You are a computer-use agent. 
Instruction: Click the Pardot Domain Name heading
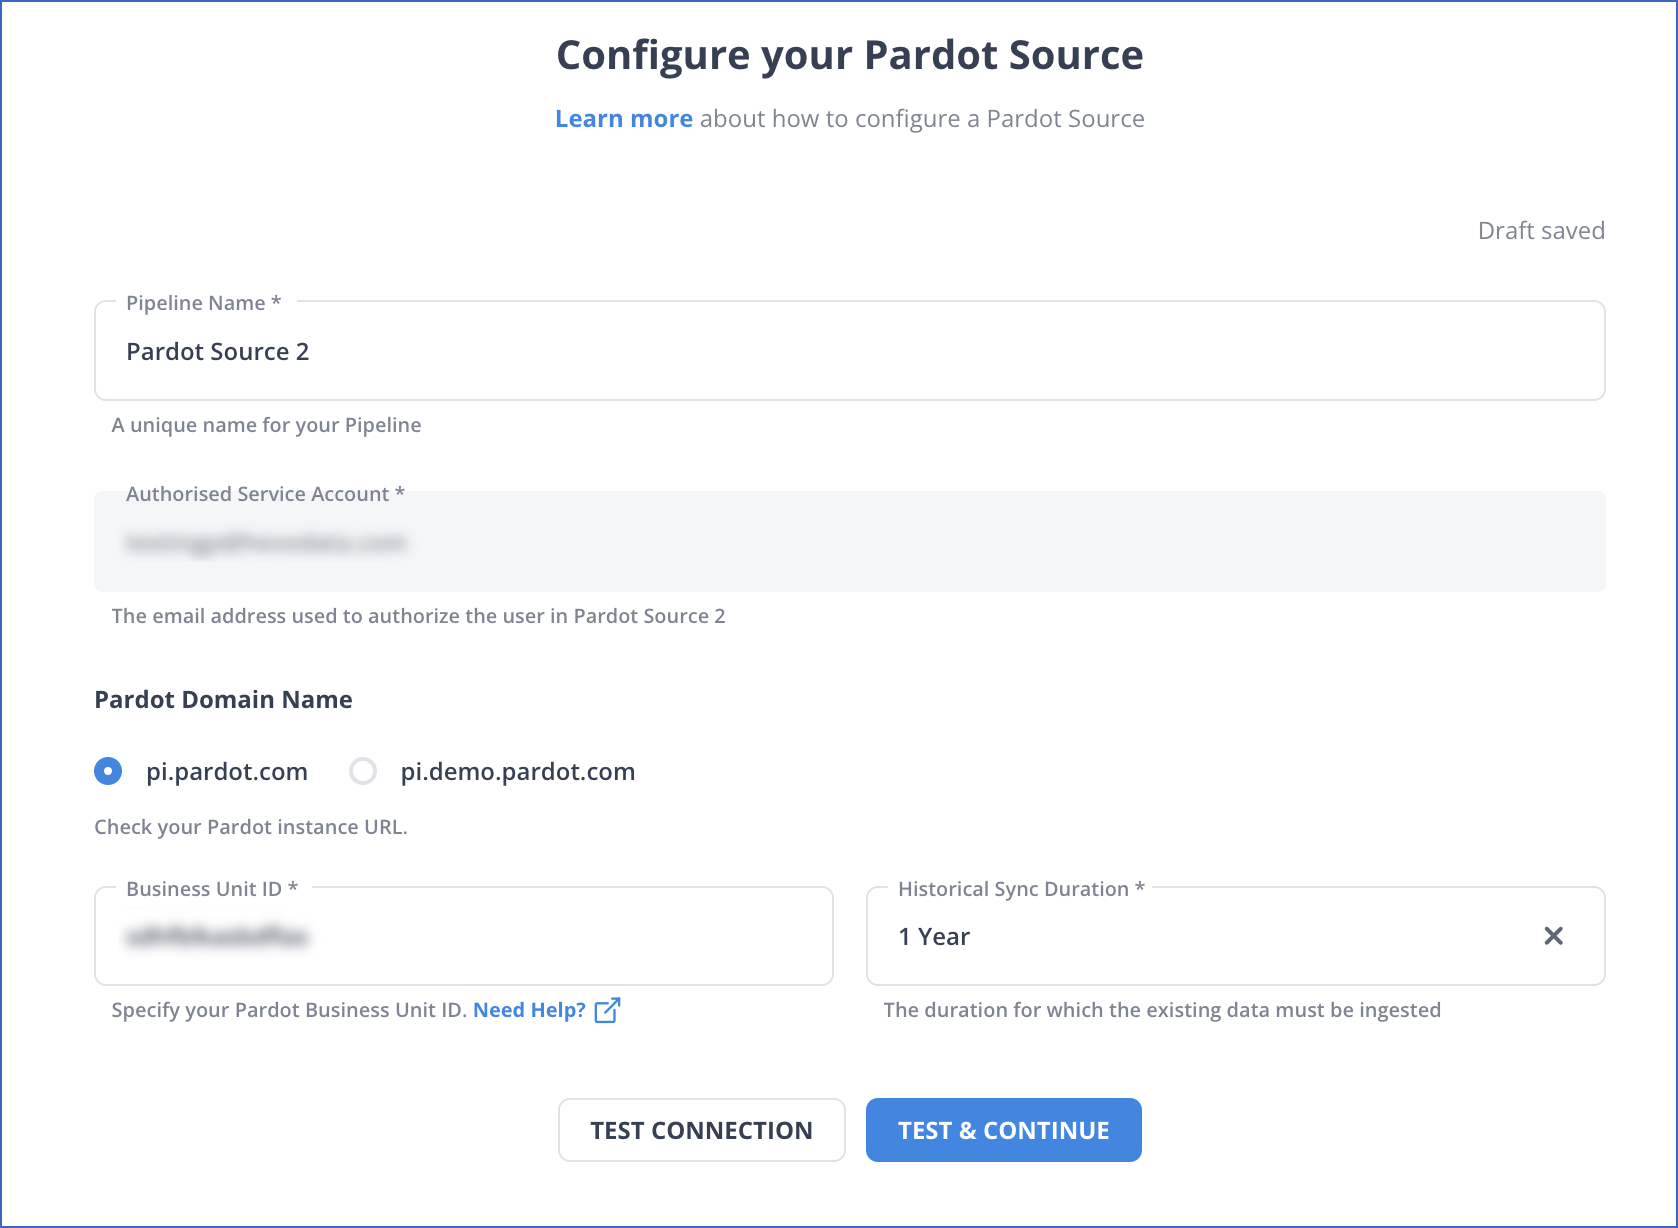223,699
